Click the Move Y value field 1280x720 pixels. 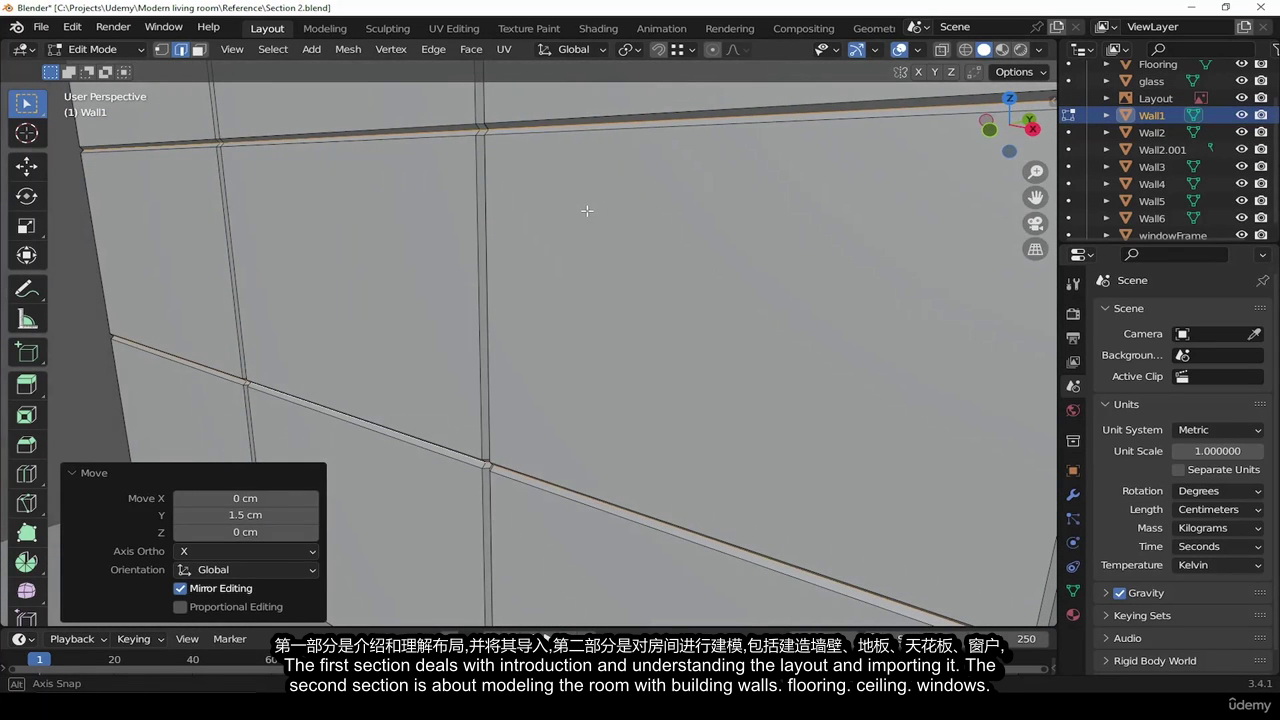tap(246, 515)
